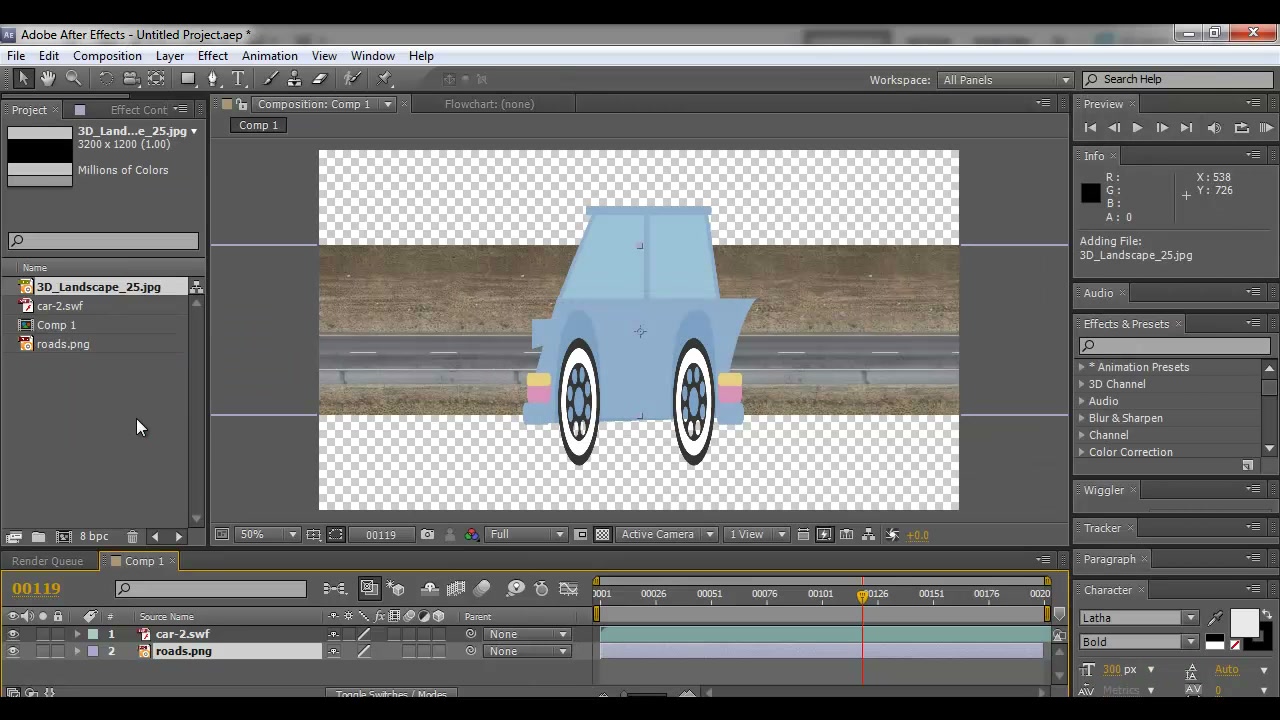The image size is (1280, 720).
Task: Click Always Preview This View icon
Action: point(222,535)
